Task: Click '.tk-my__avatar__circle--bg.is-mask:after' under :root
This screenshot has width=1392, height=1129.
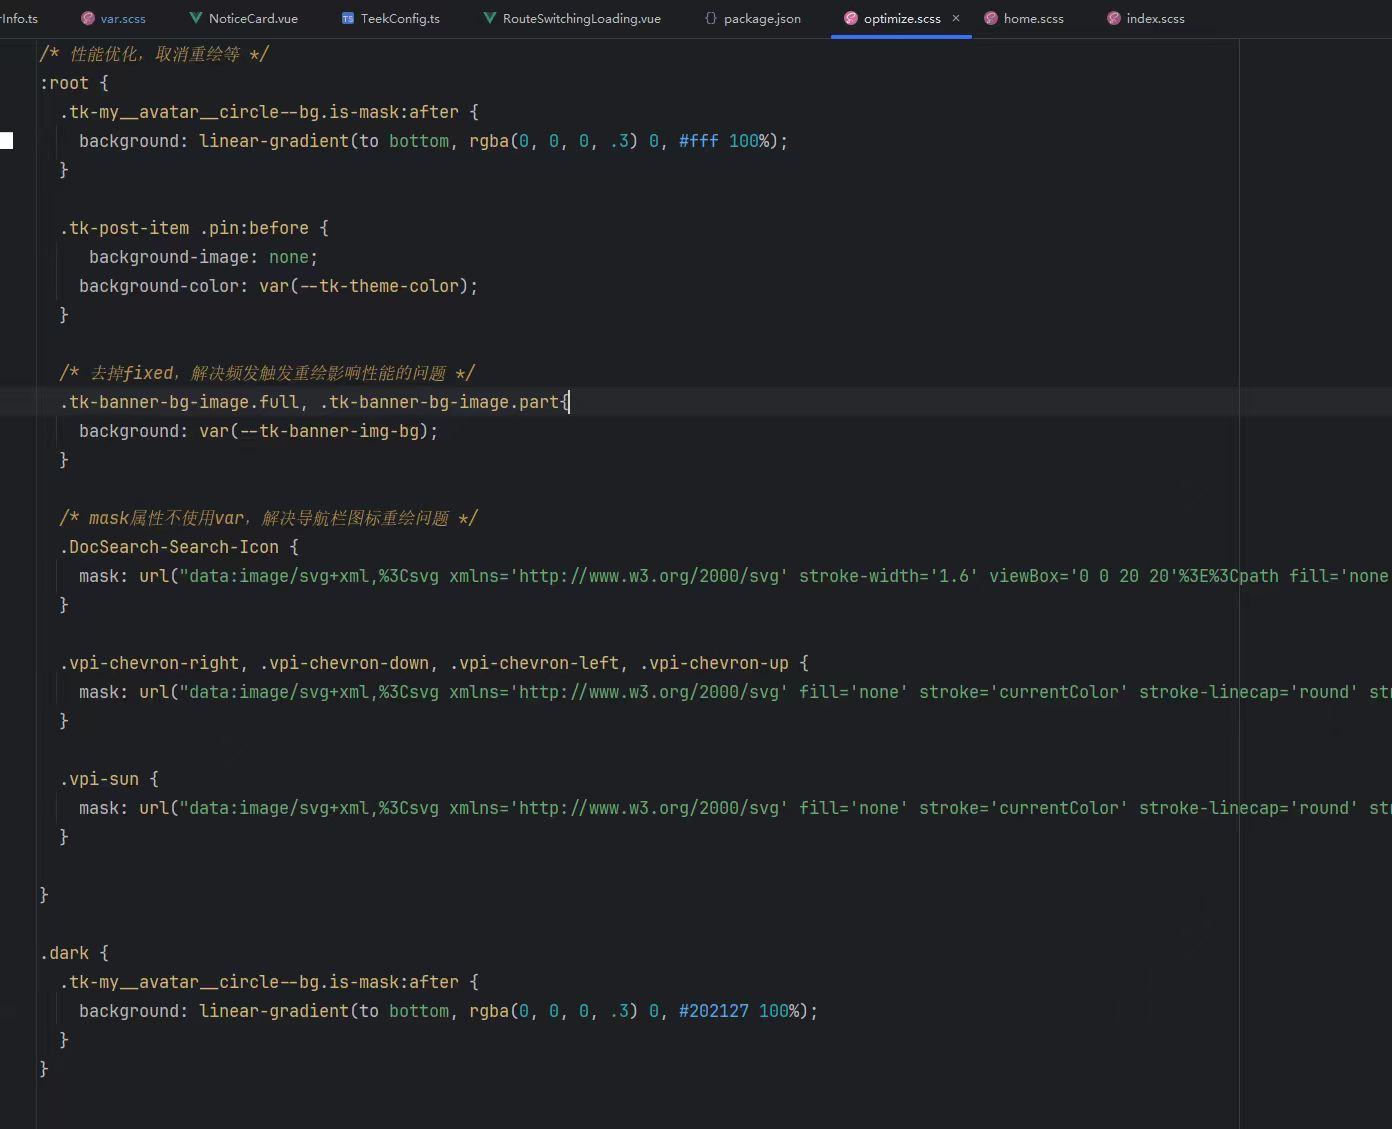Action: coord(259,112)
